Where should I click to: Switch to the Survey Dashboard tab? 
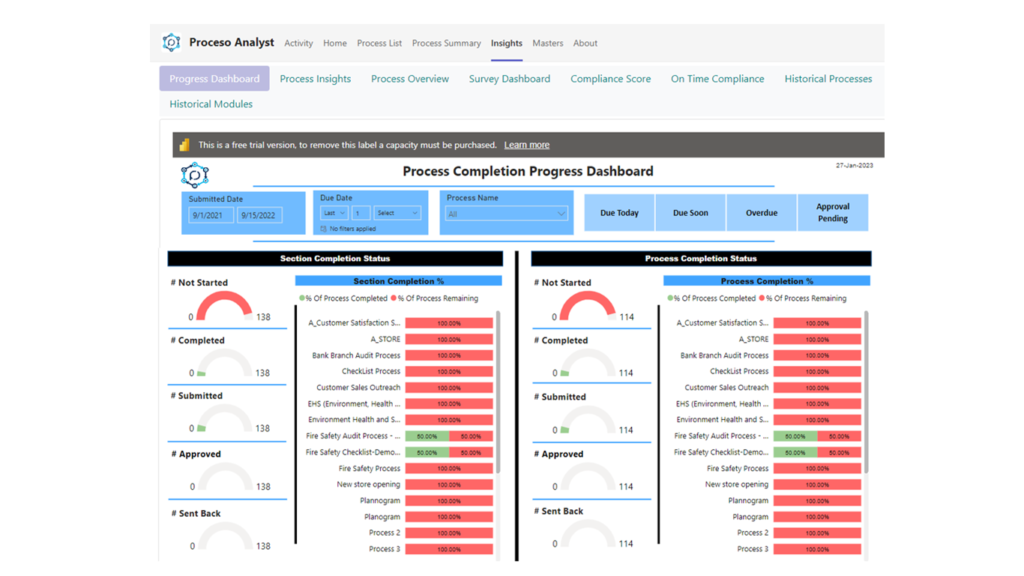pyautogui.click(x=509, y=79)
